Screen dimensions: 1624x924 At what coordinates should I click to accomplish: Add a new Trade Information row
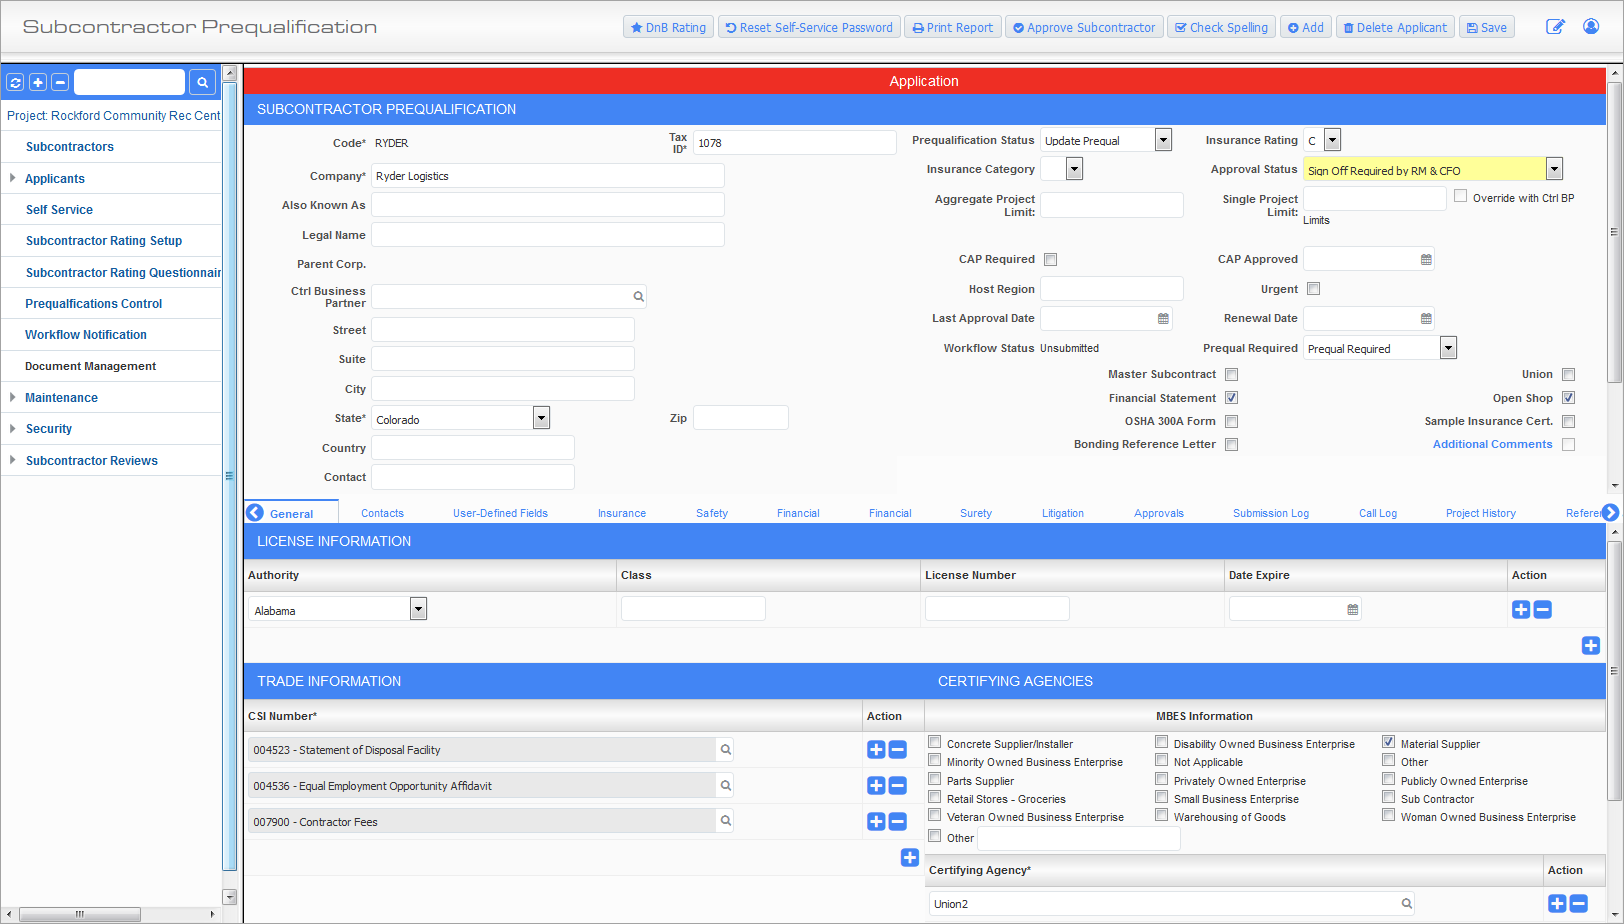[x=910, y=857]
